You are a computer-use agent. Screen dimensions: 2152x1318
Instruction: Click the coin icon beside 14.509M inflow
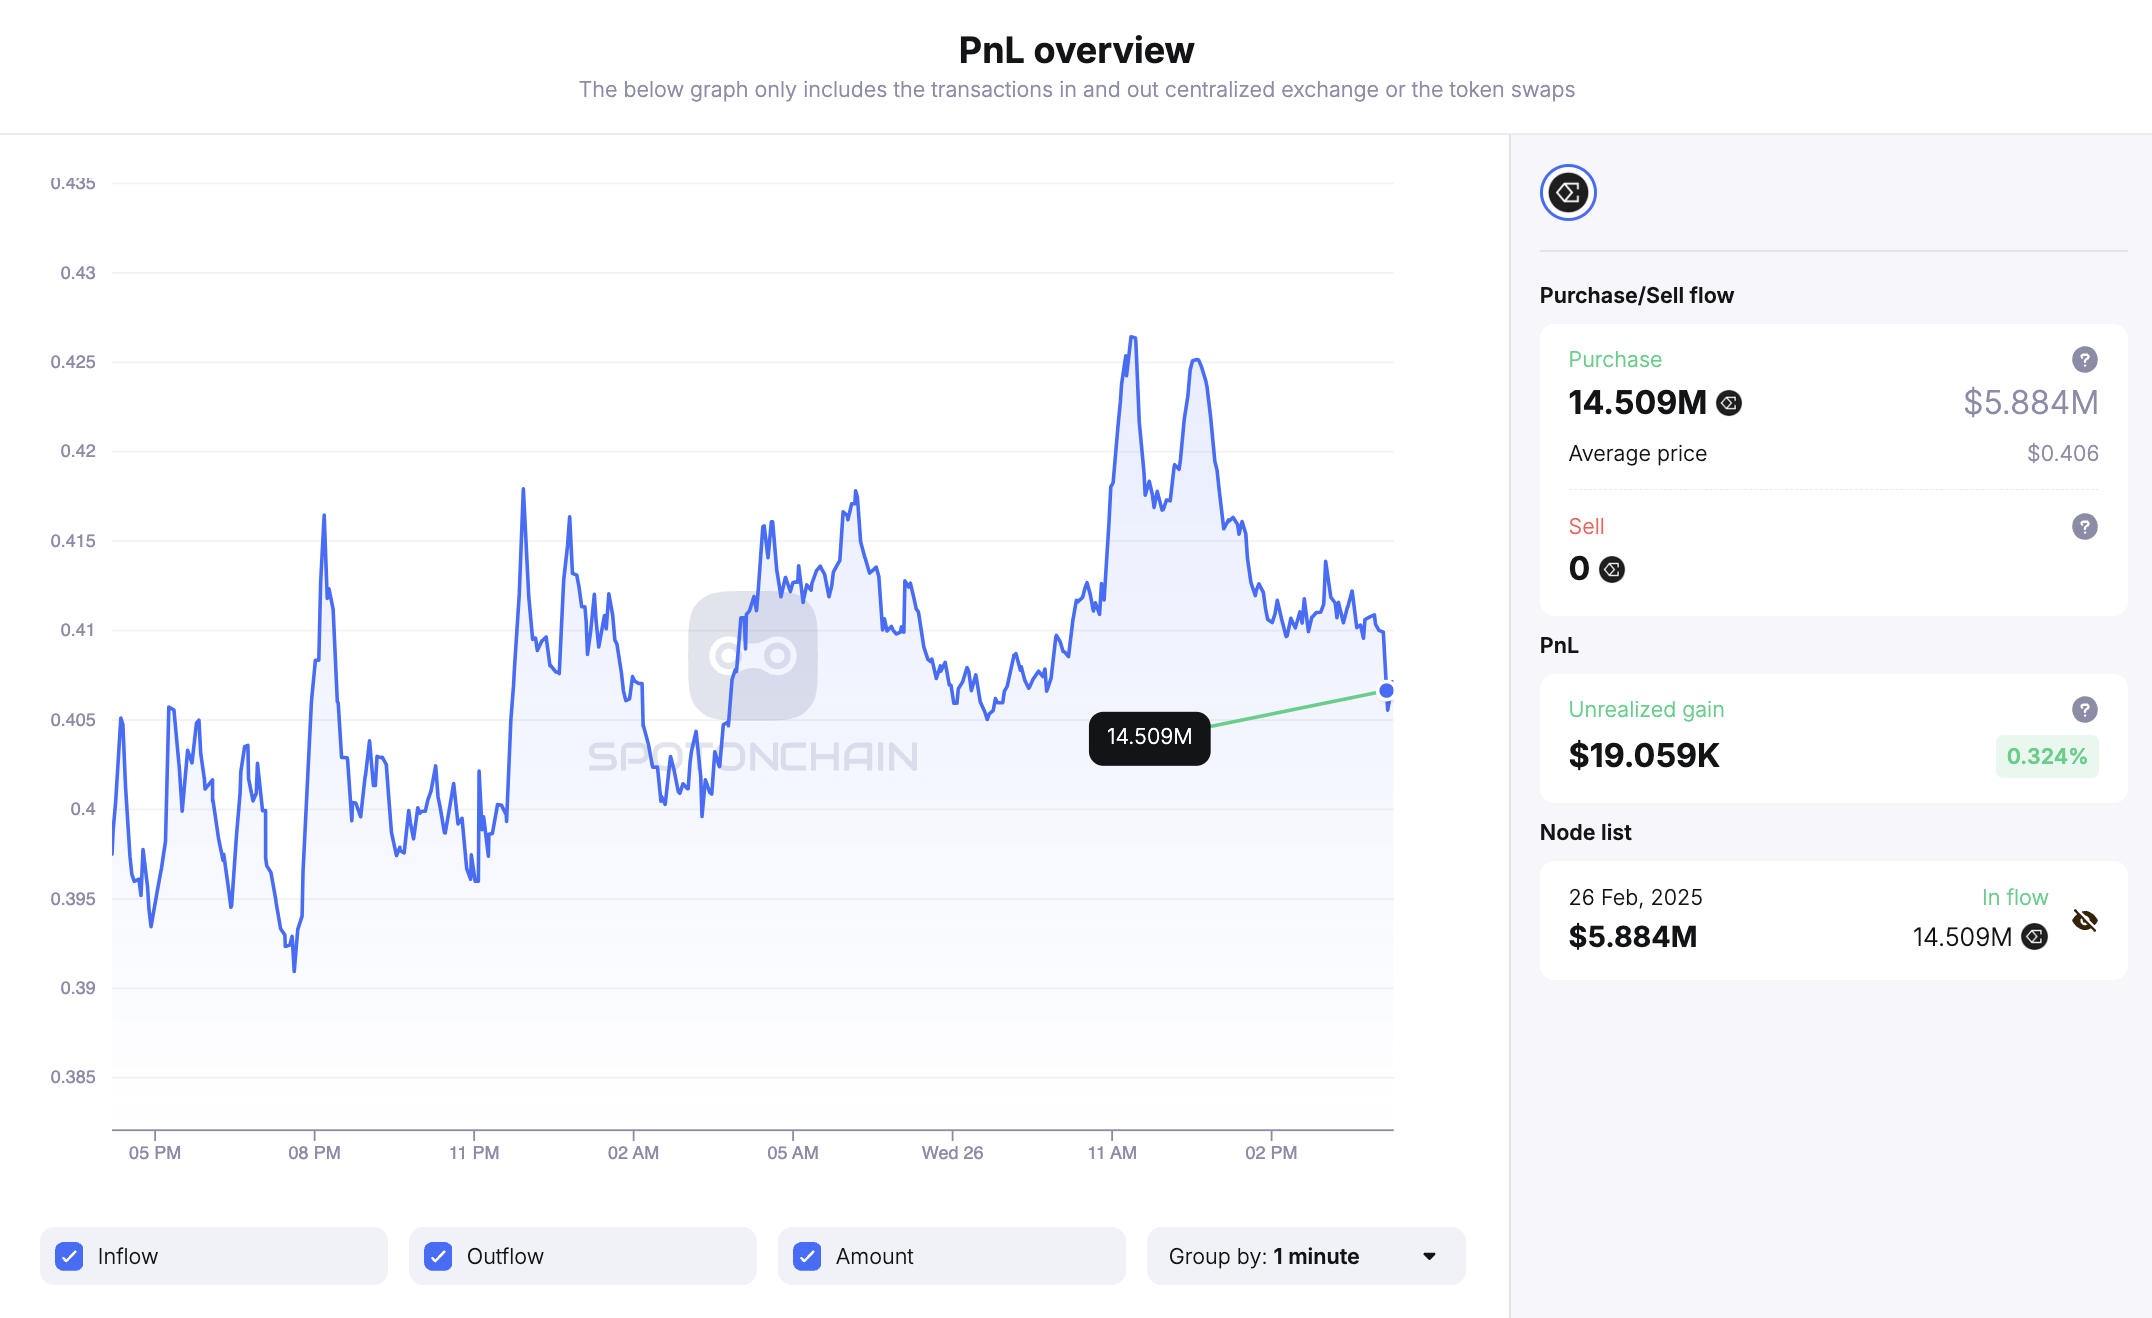point(2034,937)
